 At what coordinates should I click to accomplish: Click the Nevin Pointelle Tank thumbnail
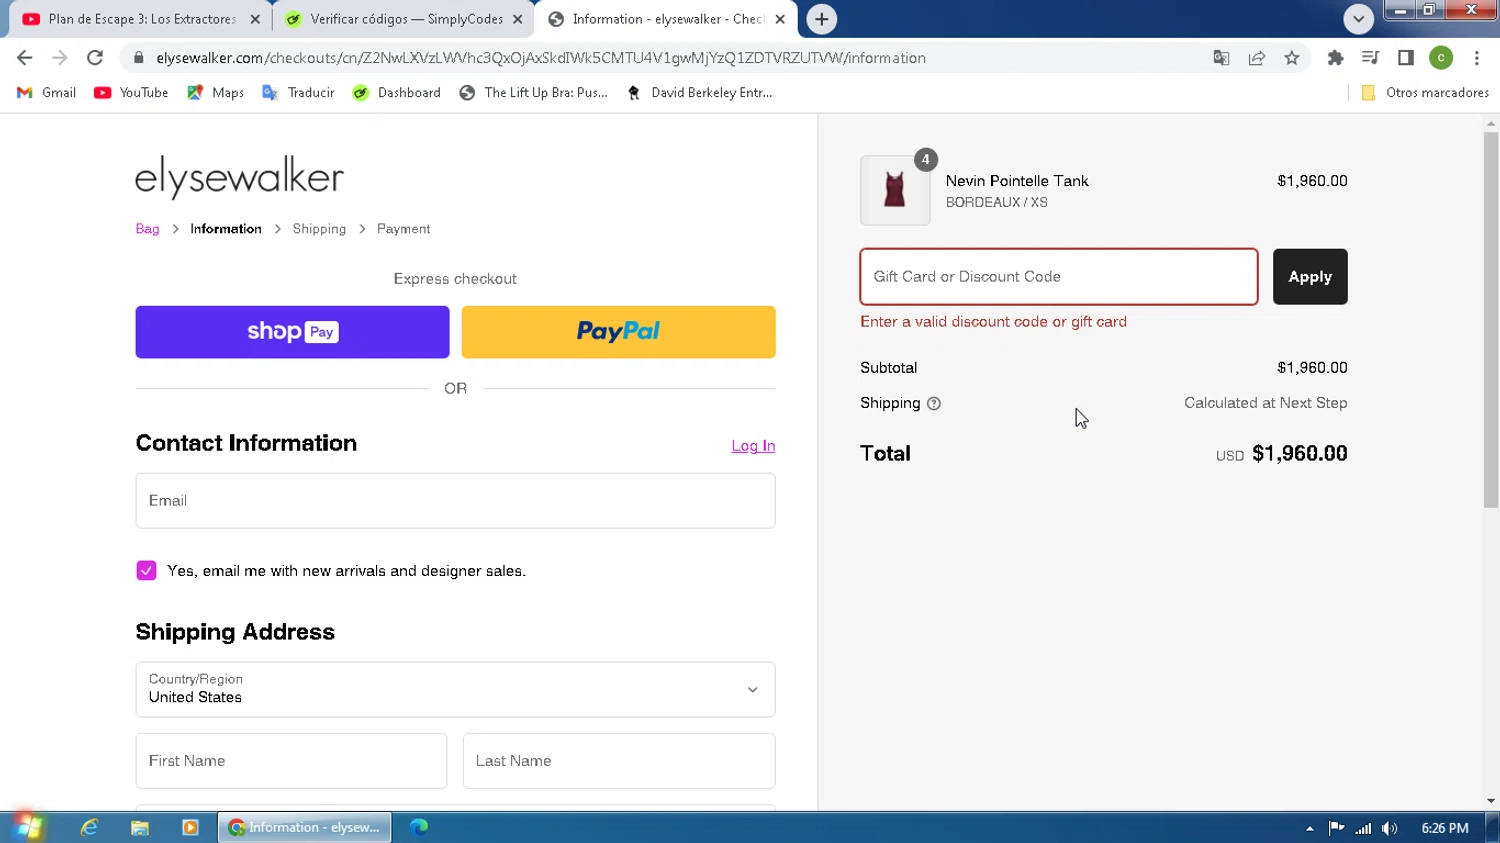(x=895, y=190)
